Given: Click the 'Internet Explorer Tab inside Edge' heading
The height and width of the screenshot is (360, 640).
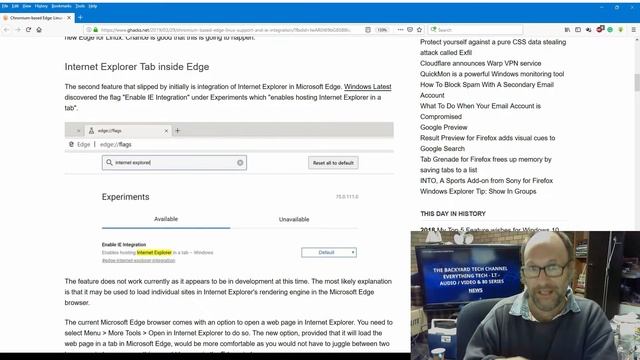Looking at the screenshot, I should tap(137, 67).
